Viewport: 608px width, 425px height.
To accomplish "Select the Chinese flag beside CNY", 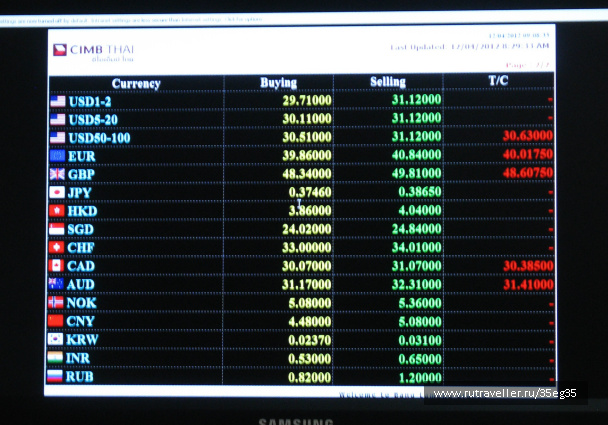I will (57, 321).
